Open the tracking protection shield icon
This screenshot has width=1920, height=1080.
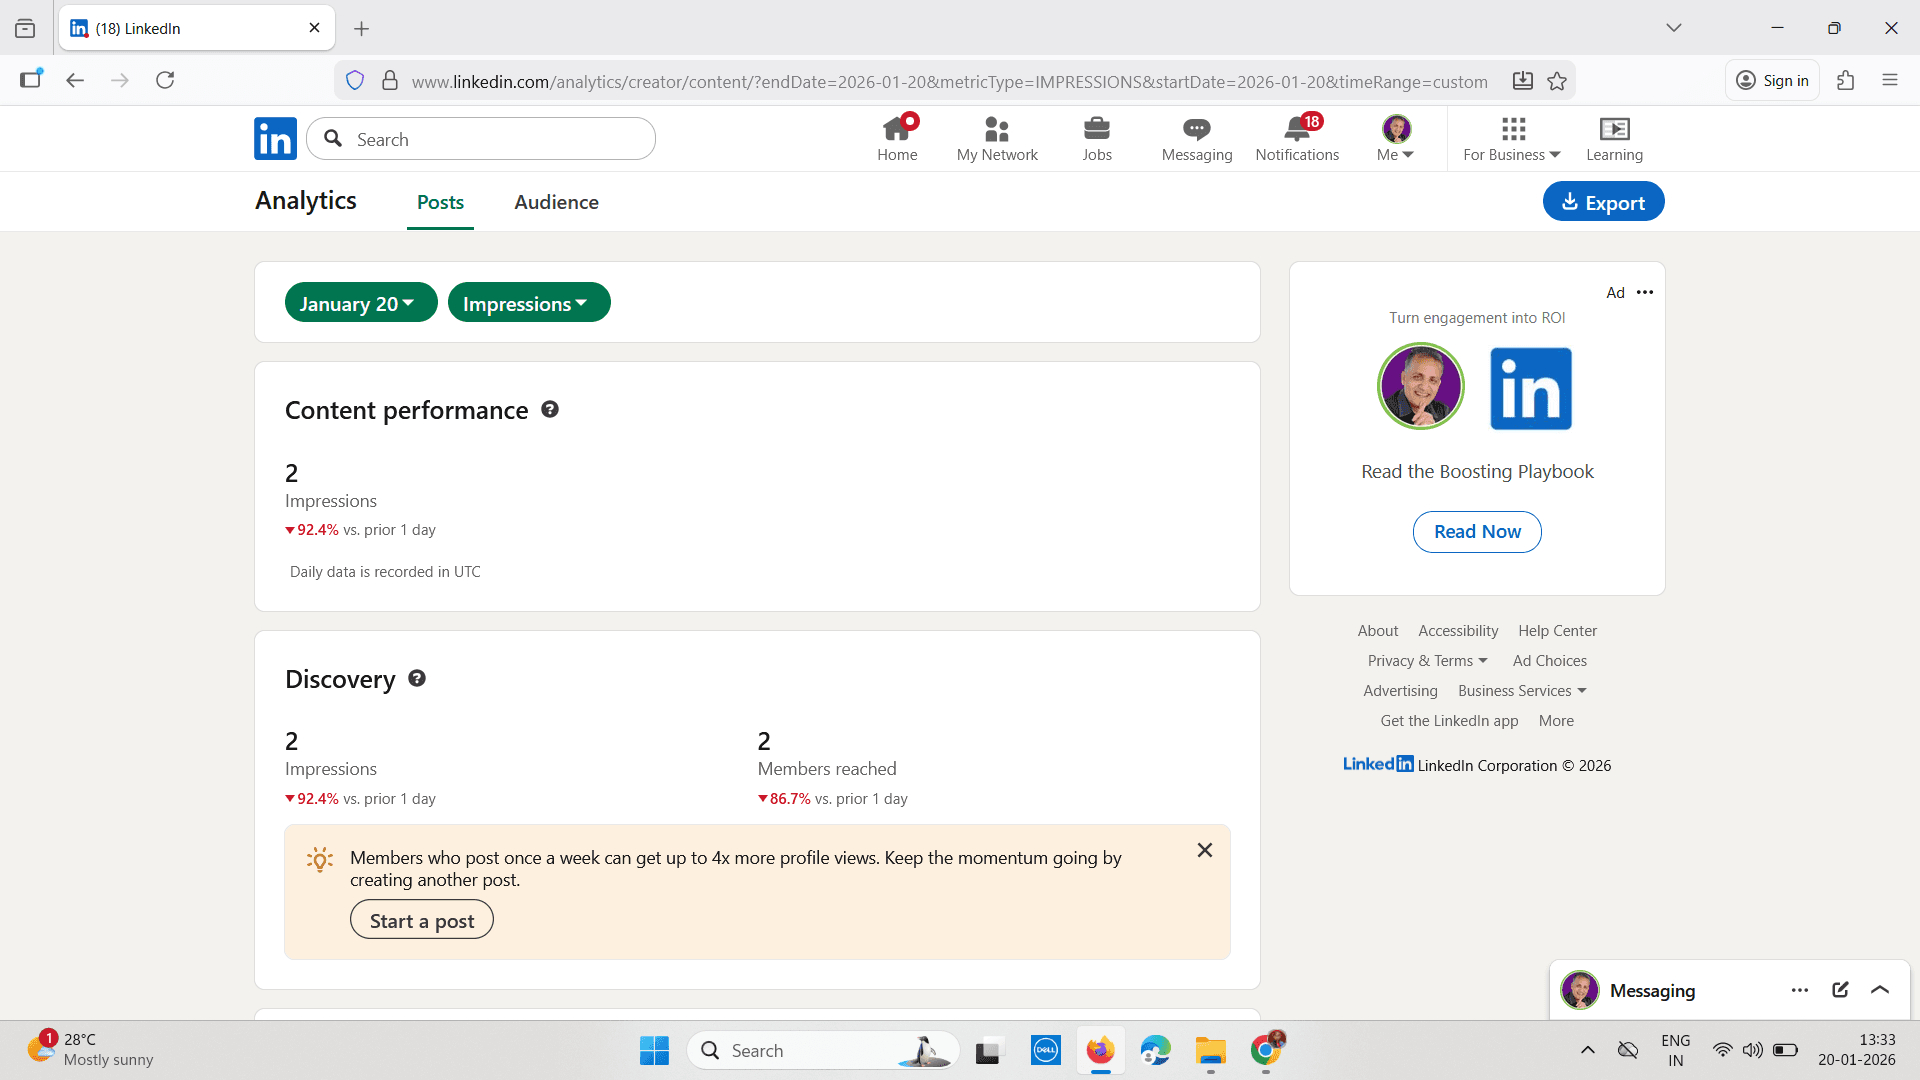(355, 81)
